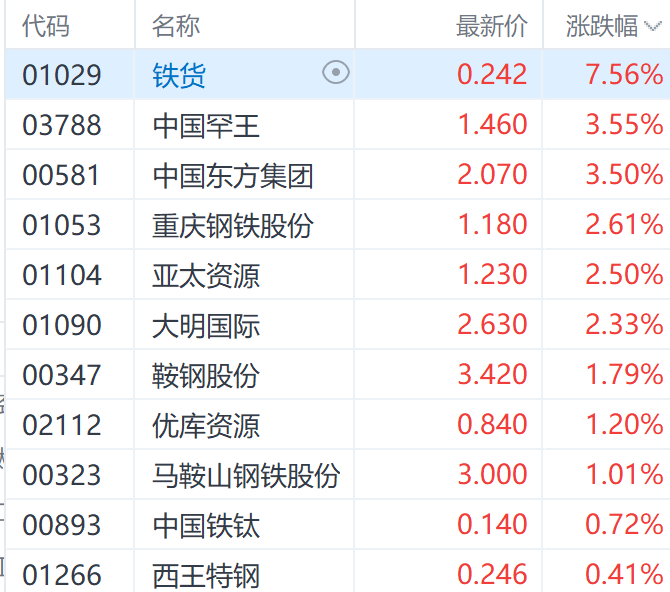Select the 2.50% change value

(624, 274)
